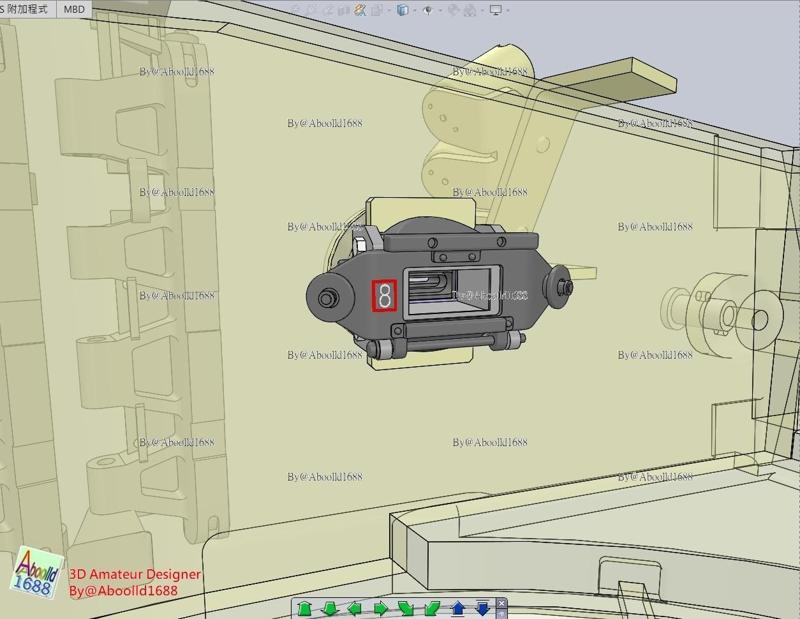
Task: Select the hex bolt on mechanism's left end
Action: pyautogui.click(x=327, y=298)
